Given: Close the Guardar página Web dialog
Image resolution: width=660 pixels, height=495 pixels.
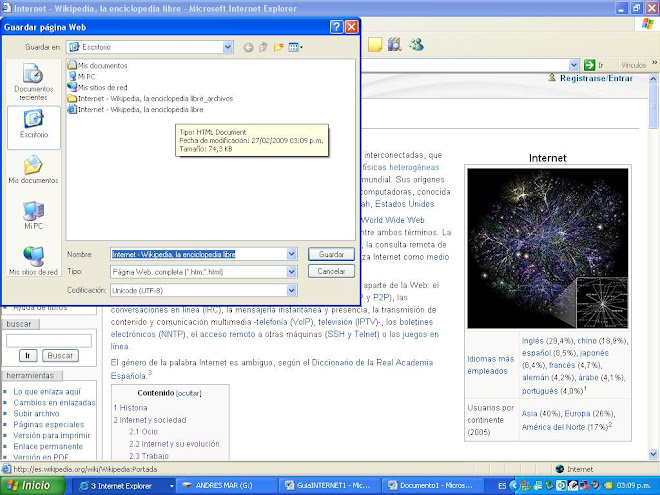Looking at the screenshot, I should coord(351,27).
